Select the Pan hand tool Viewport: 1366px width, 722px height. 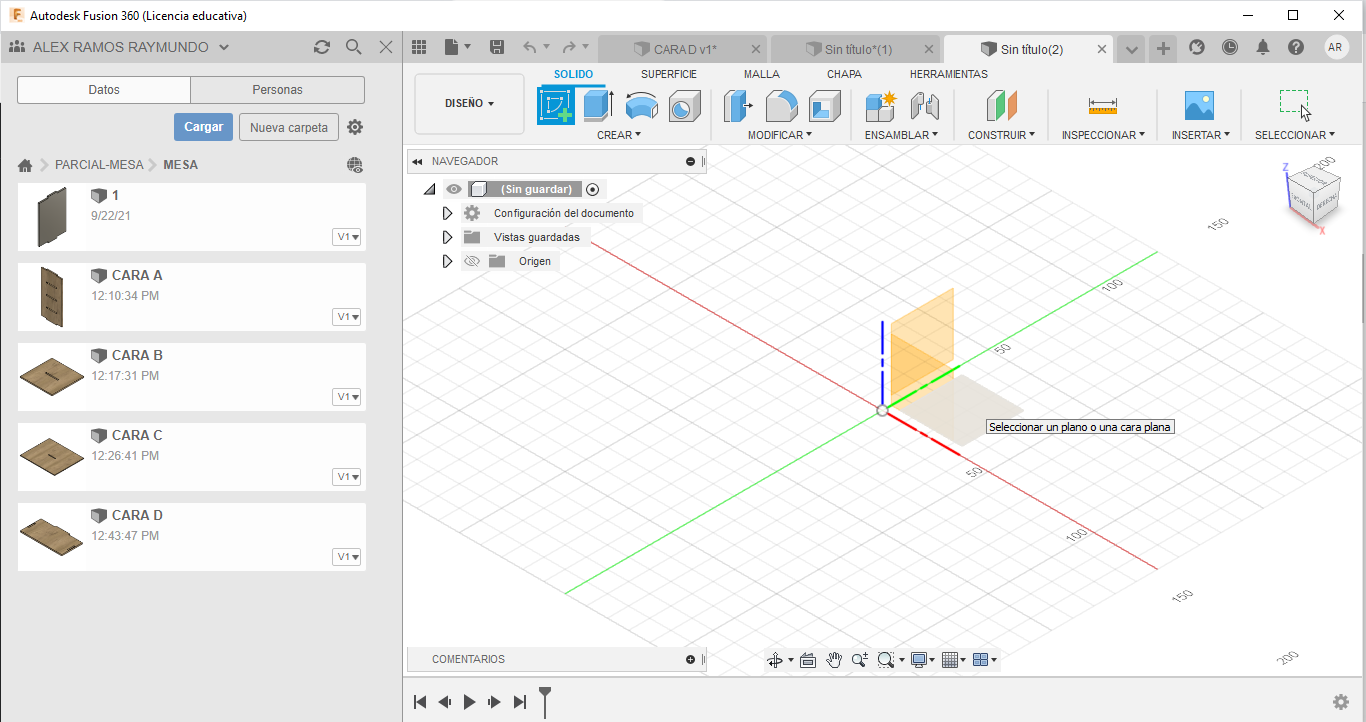coord(834,660)
